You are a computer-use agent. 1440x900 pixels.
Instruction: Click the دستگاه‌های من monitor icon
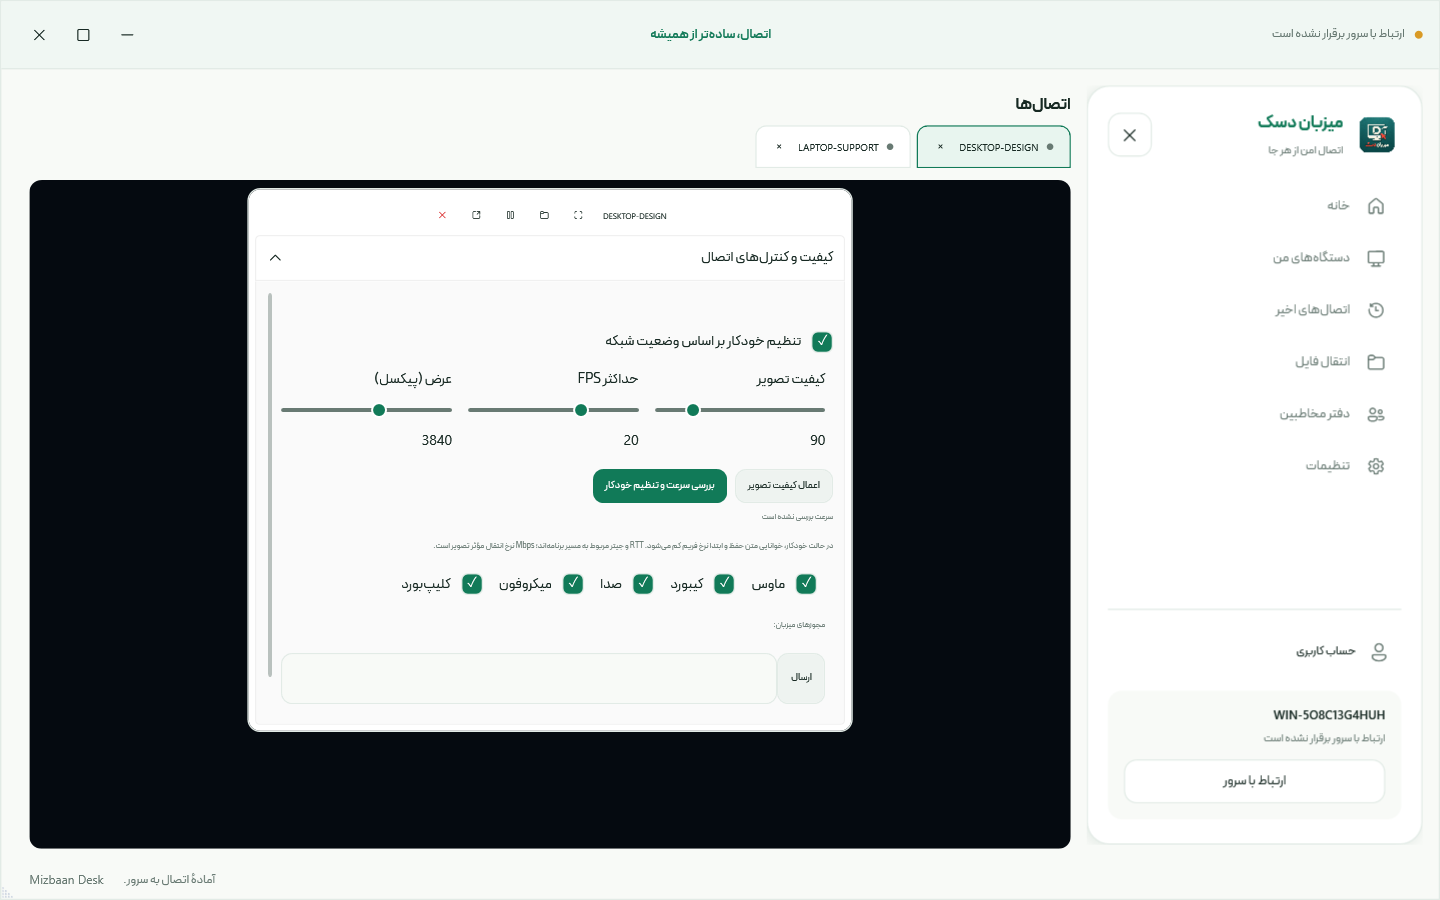click(1376, 258)
